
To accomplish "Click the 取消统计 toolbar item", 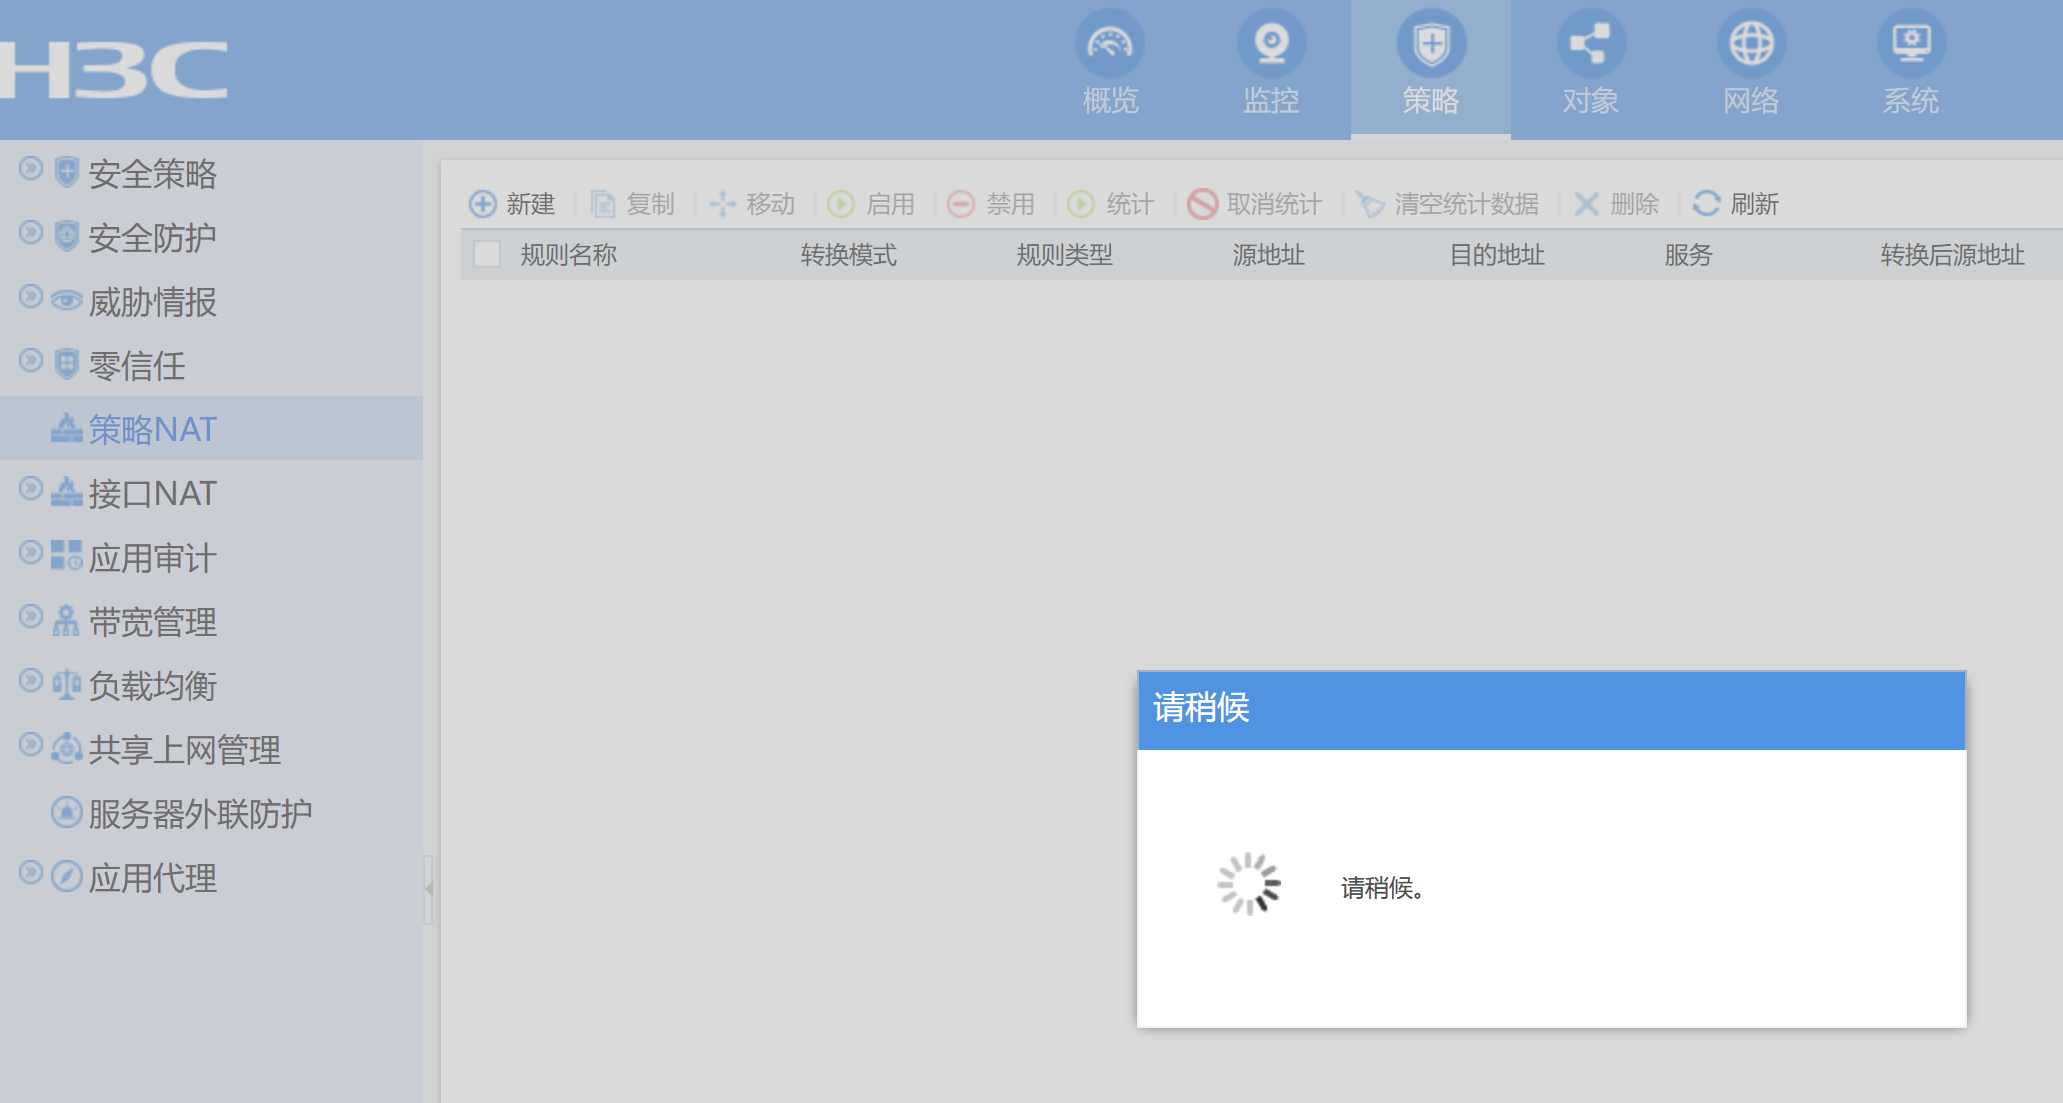I will click(x=1255, y=204).
